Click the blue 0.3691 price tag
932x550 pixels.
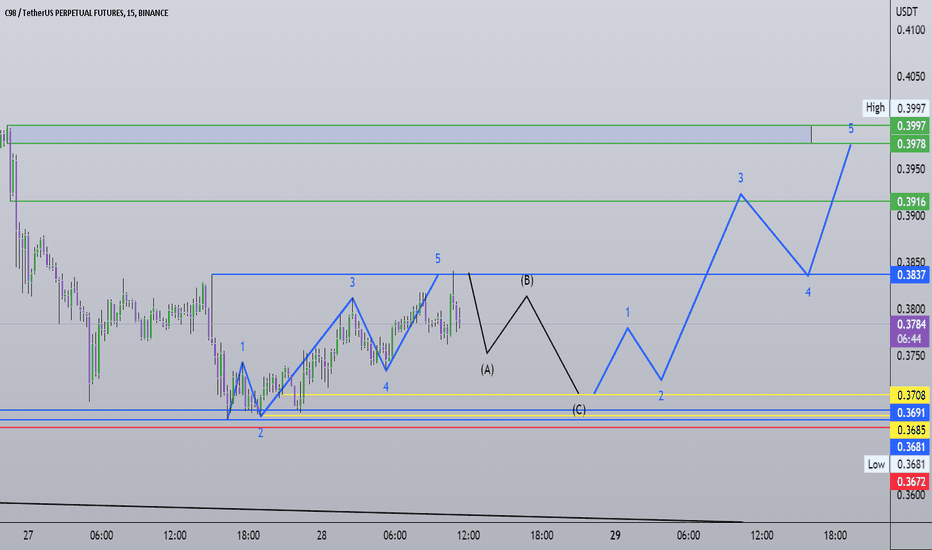910,413
